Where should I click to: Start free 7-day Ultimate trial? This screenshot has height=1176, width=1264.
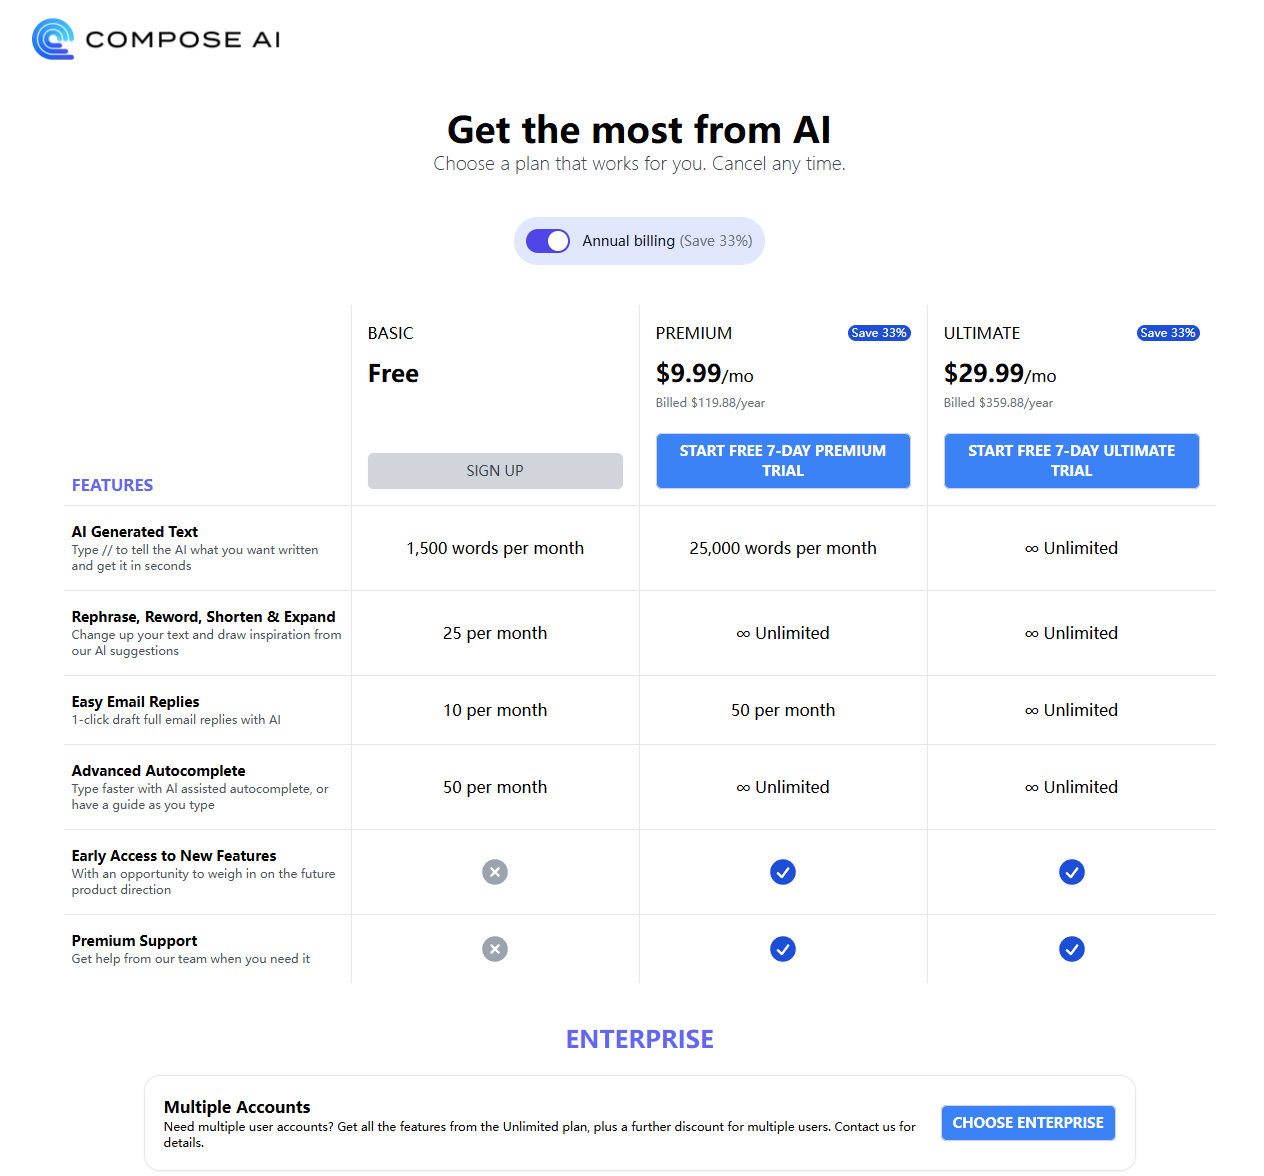[x=1071, y=461]
